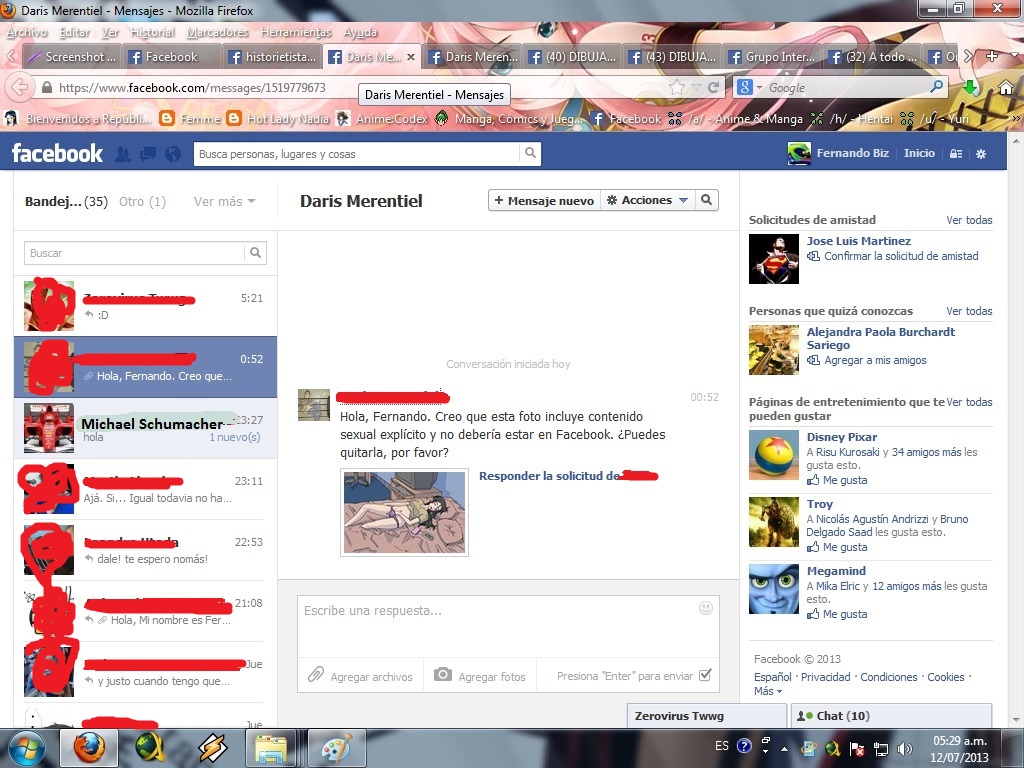This screenshot has height=768, width=1024.
Task: Open the messages icon in Facebook header
Action: pos(148,153)
